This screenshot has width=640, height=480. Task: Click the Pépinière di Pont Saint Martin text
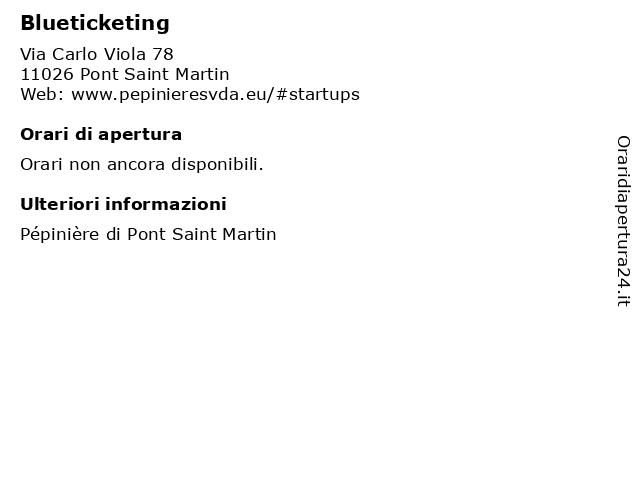148,235
